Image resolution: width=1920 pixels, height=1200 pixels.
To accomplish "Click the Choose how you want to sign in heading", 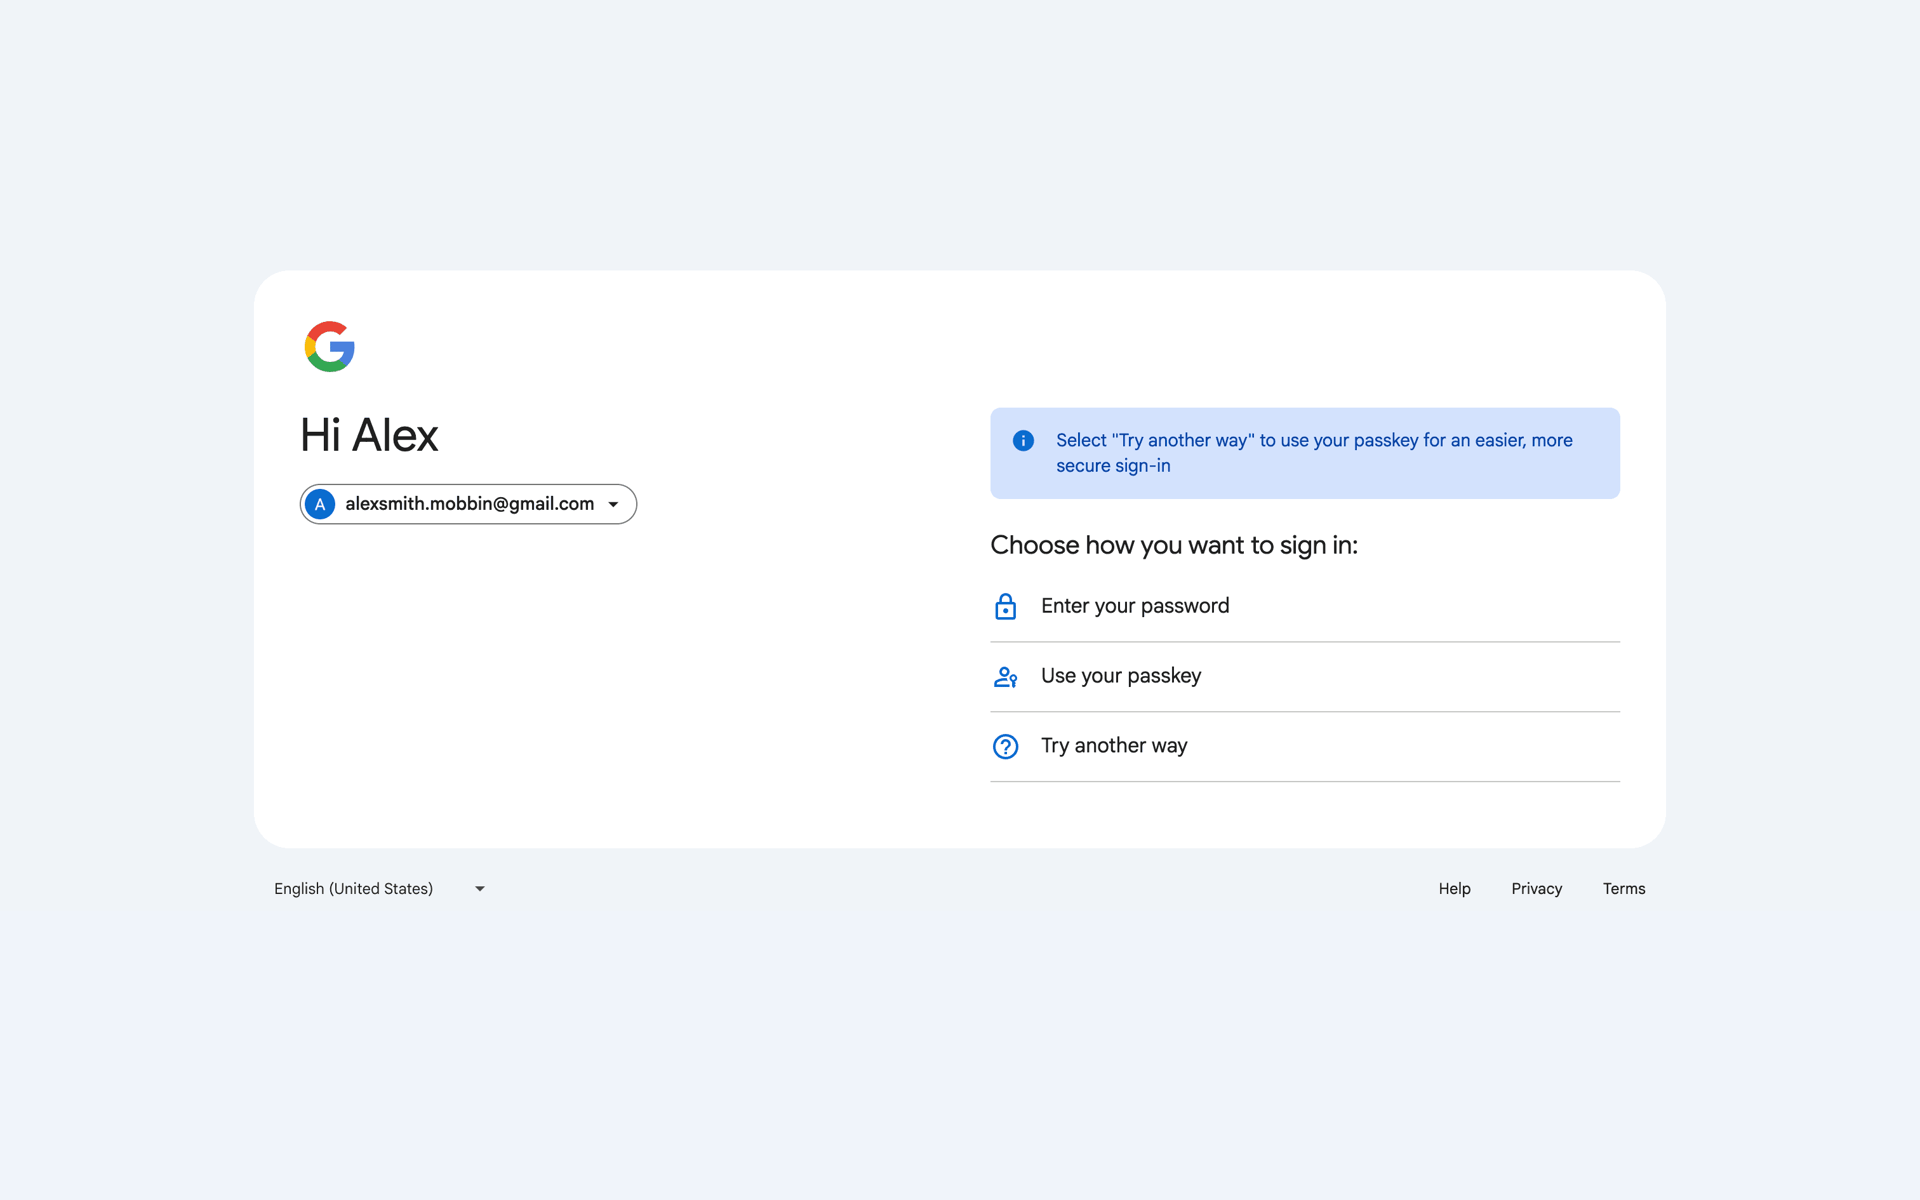I will pyautogui.click(x=1174, y=545).
